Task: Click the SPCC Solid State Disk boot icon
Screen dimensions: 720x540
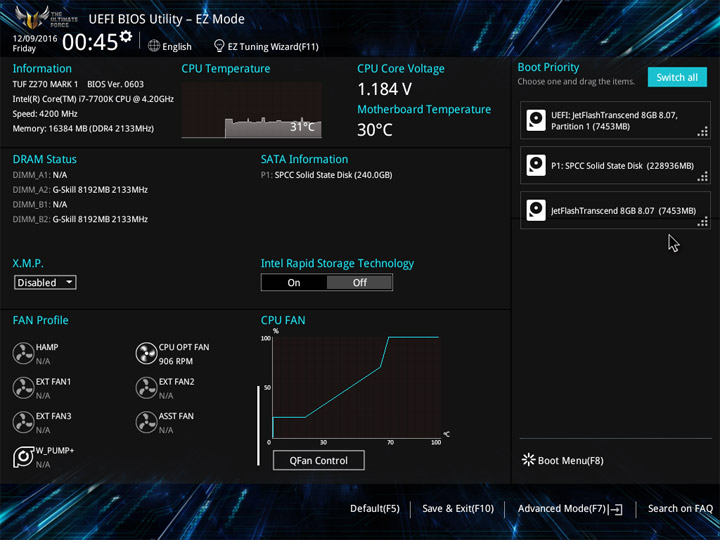Action: coord(536,165)
